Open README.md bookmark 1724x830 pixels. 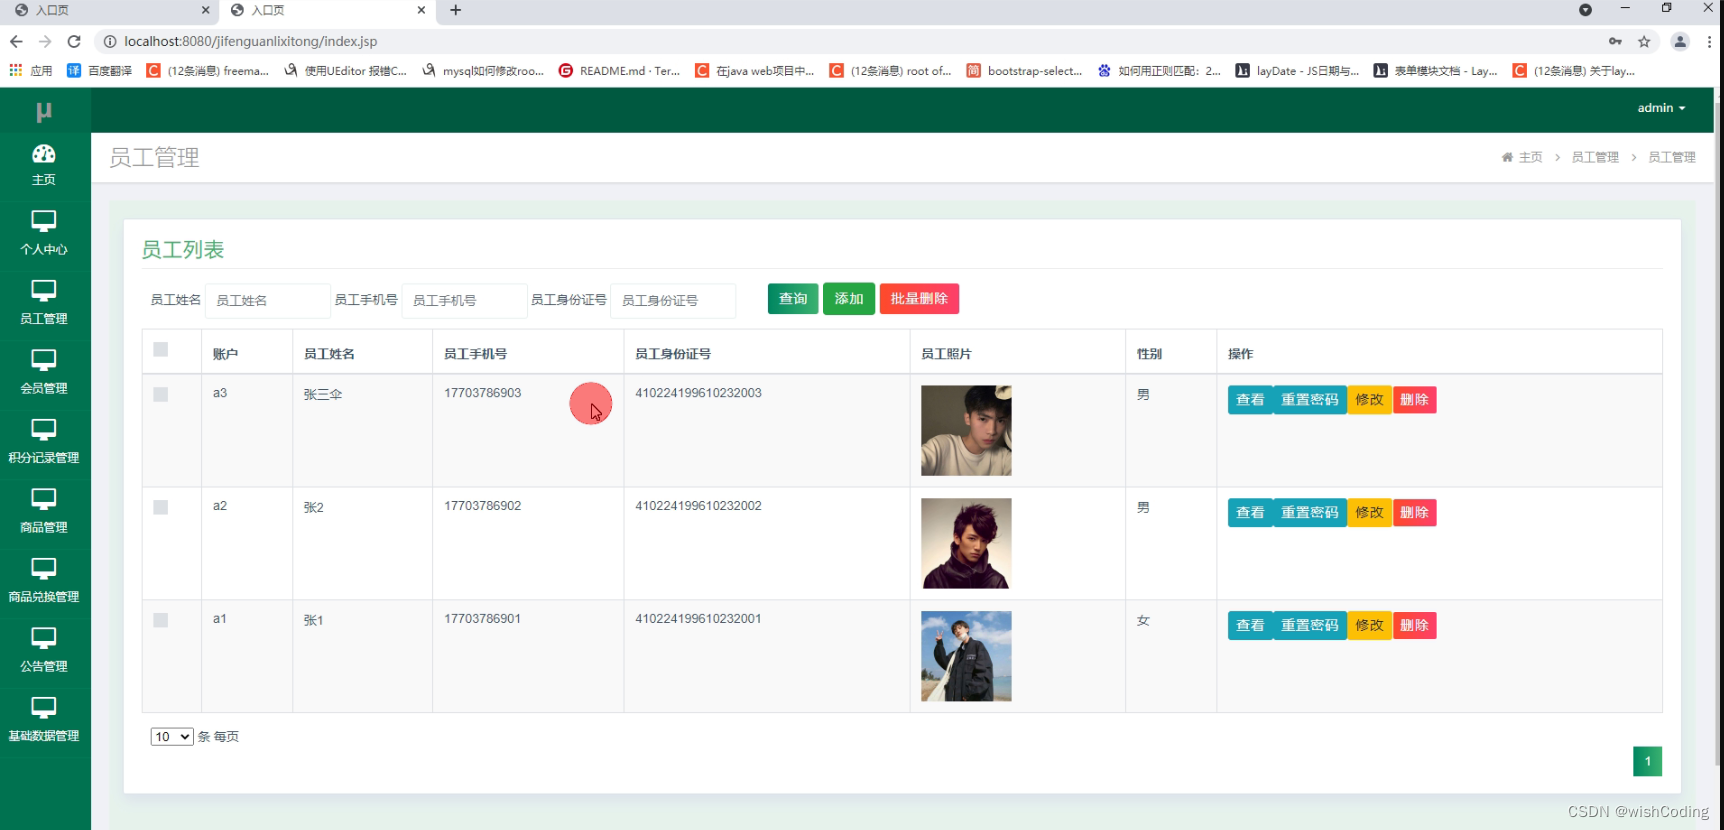point(619,71)
